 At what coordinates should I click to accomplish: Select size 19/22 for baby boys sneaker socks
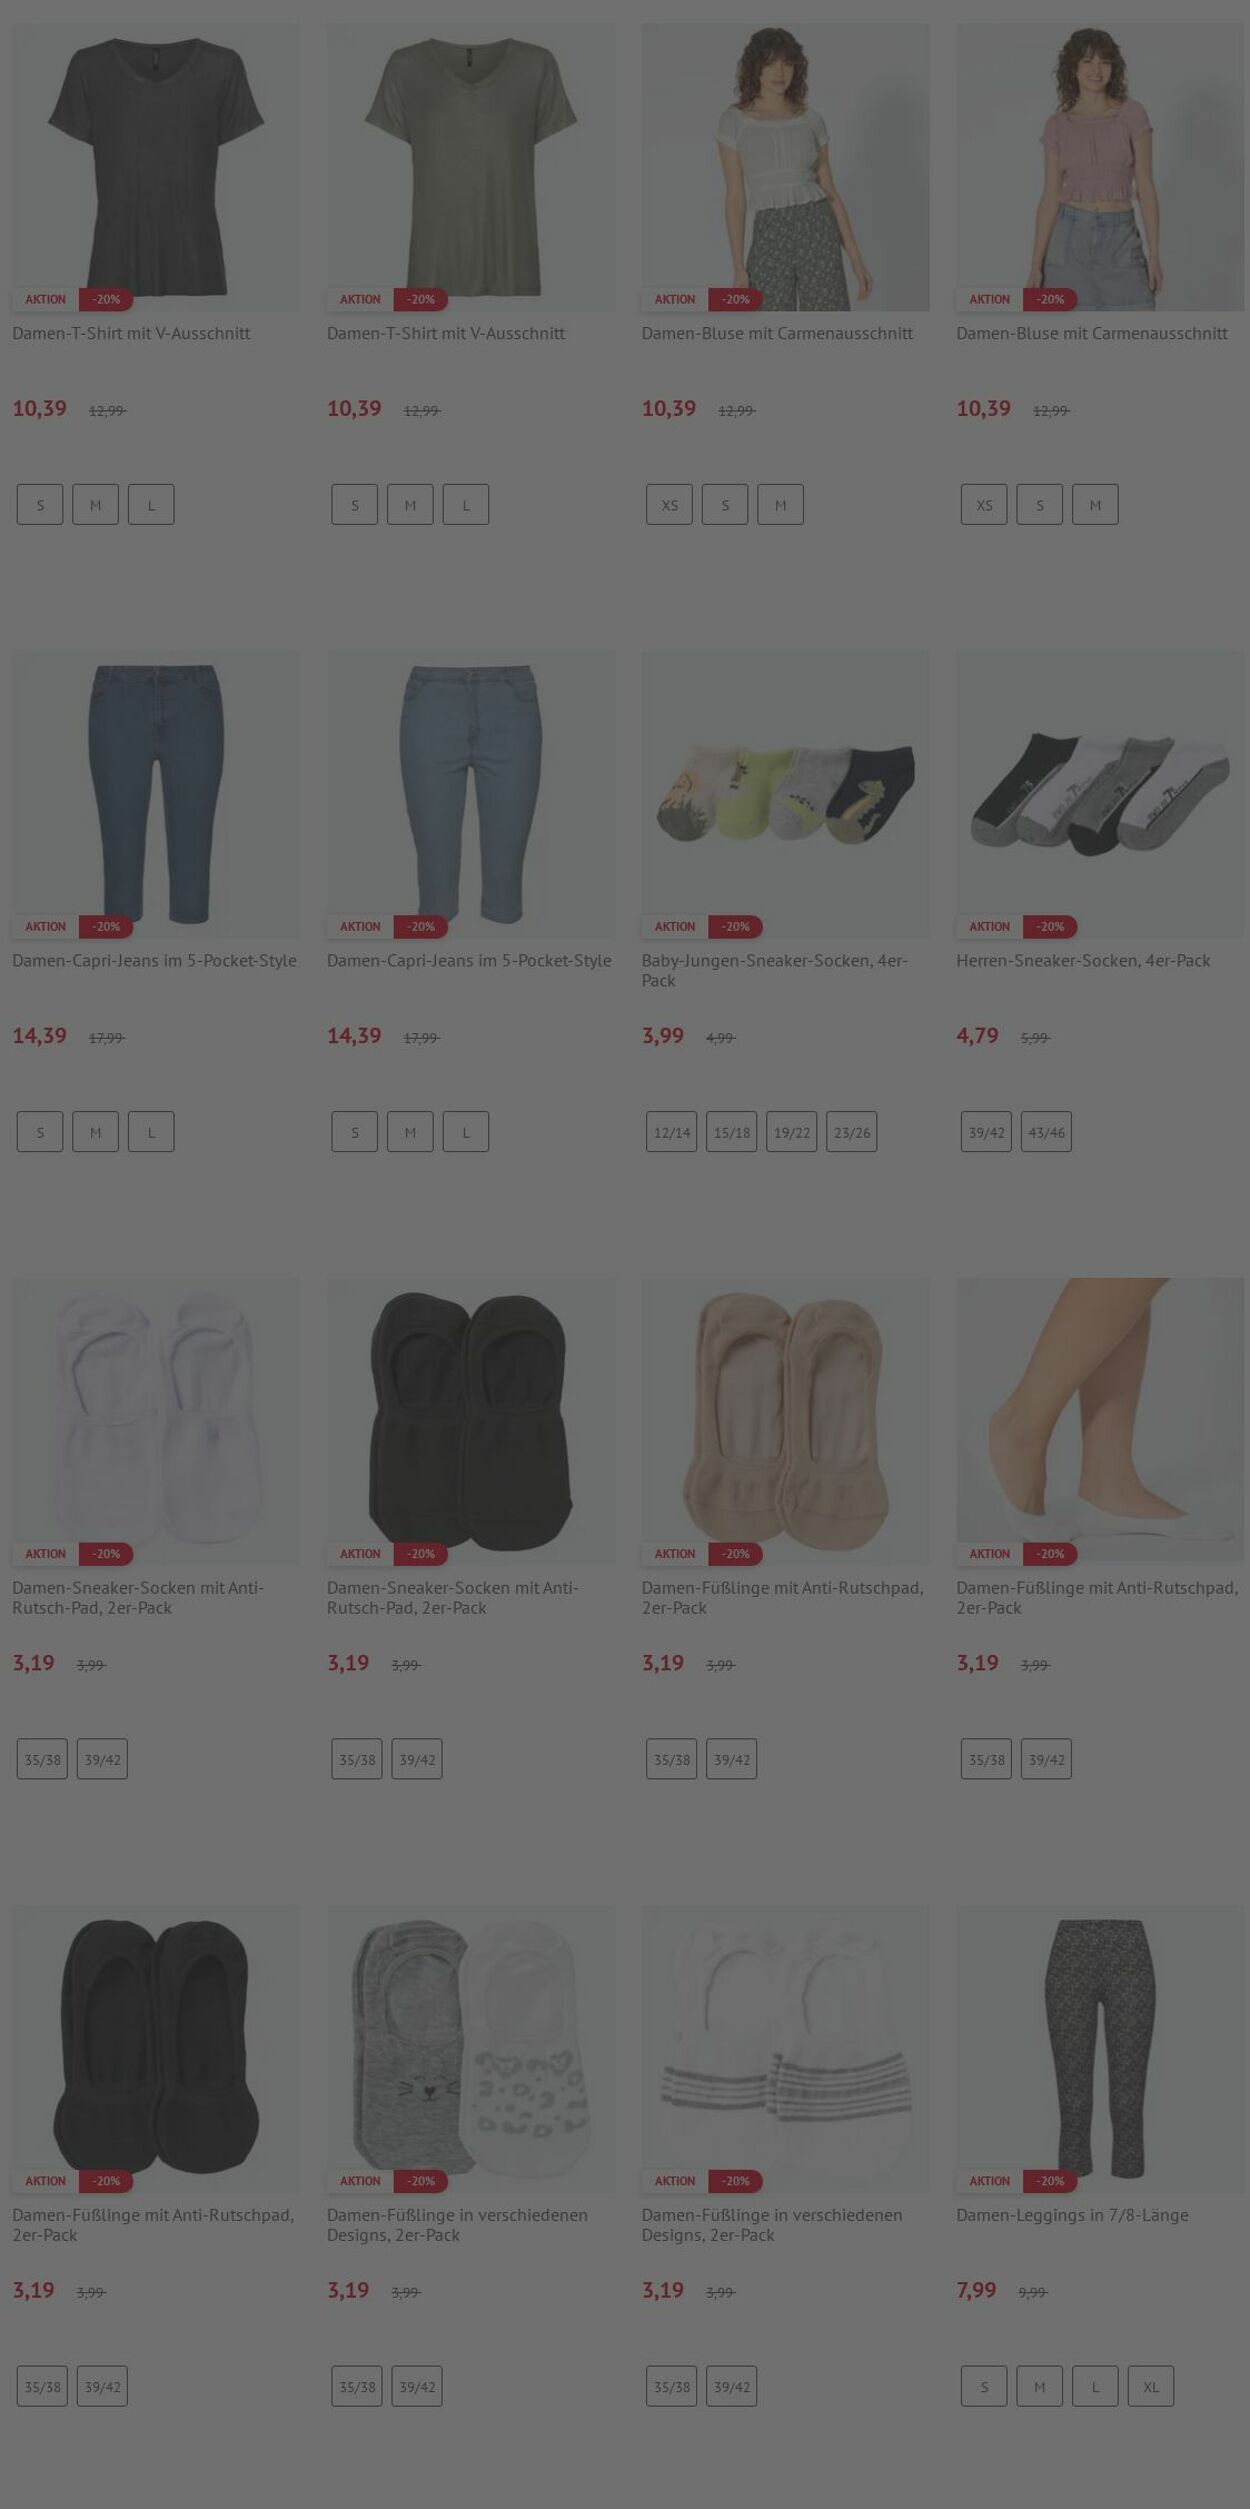(x=791, y=1132)
